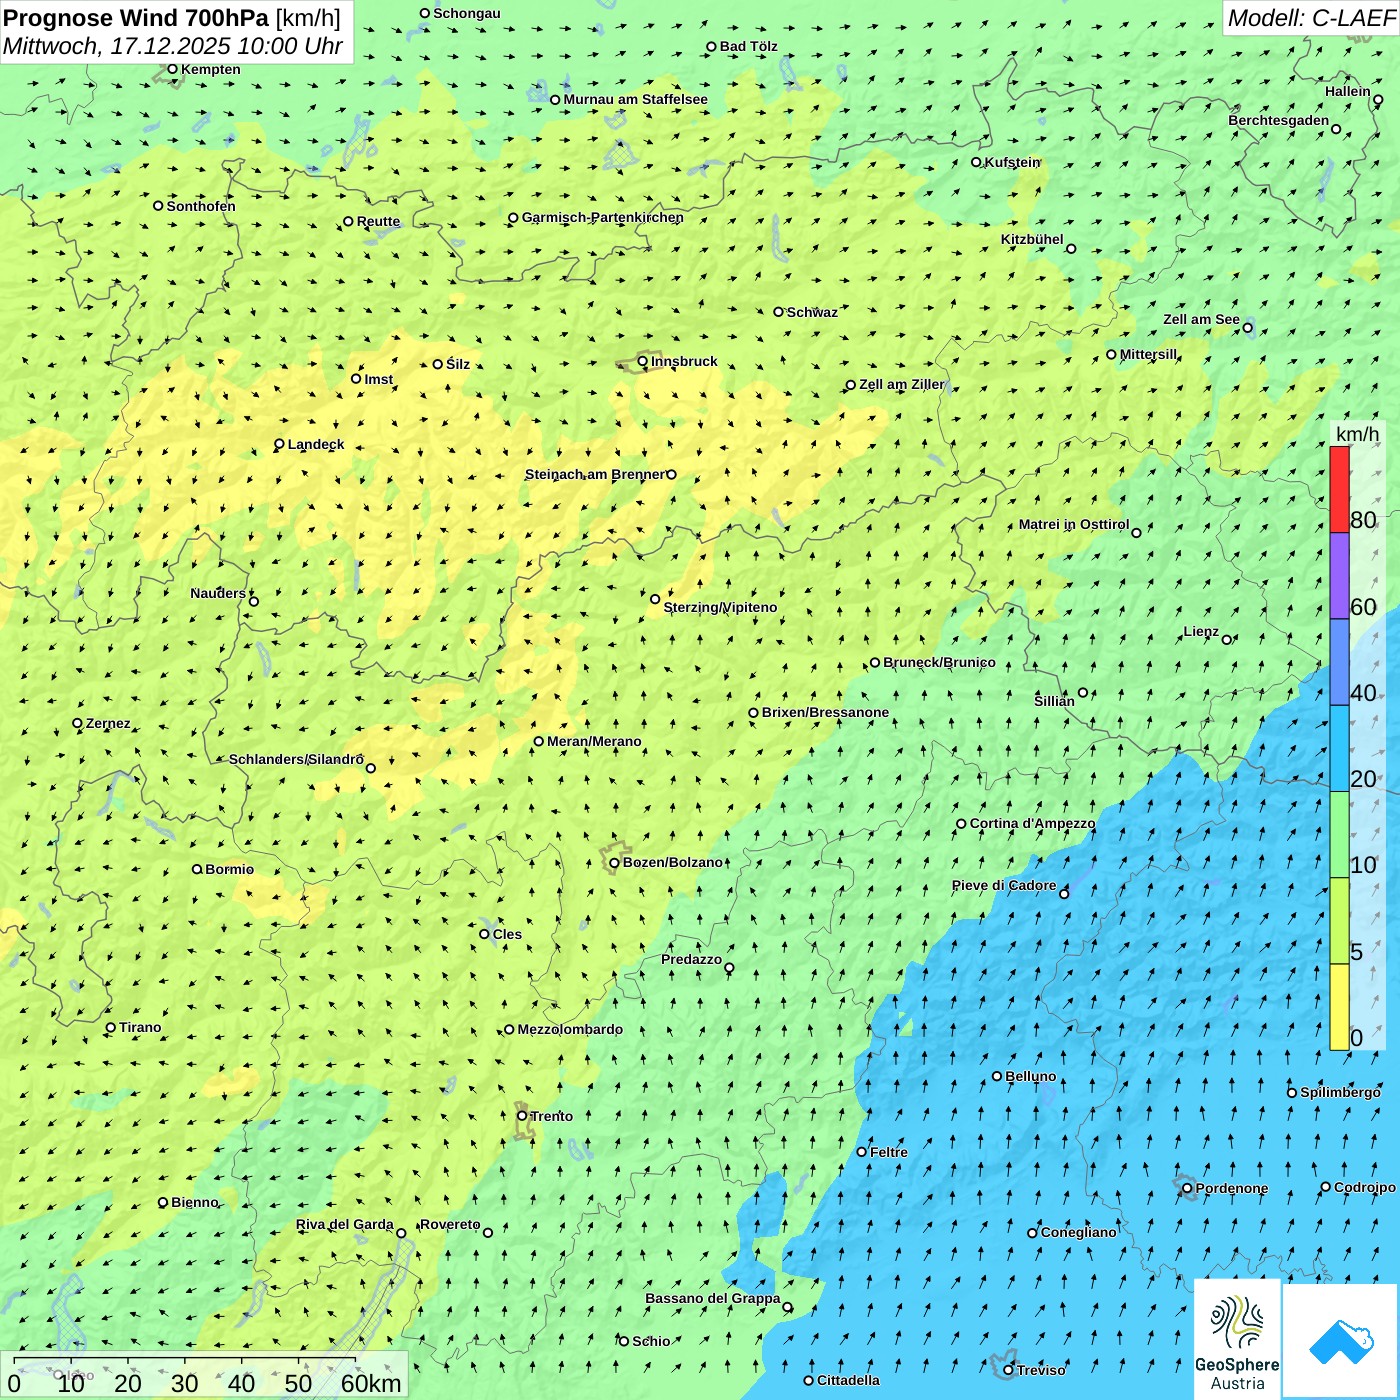Click the Sonthofen city marker
1400x1400 pixels.
click(x=158, y=206)
